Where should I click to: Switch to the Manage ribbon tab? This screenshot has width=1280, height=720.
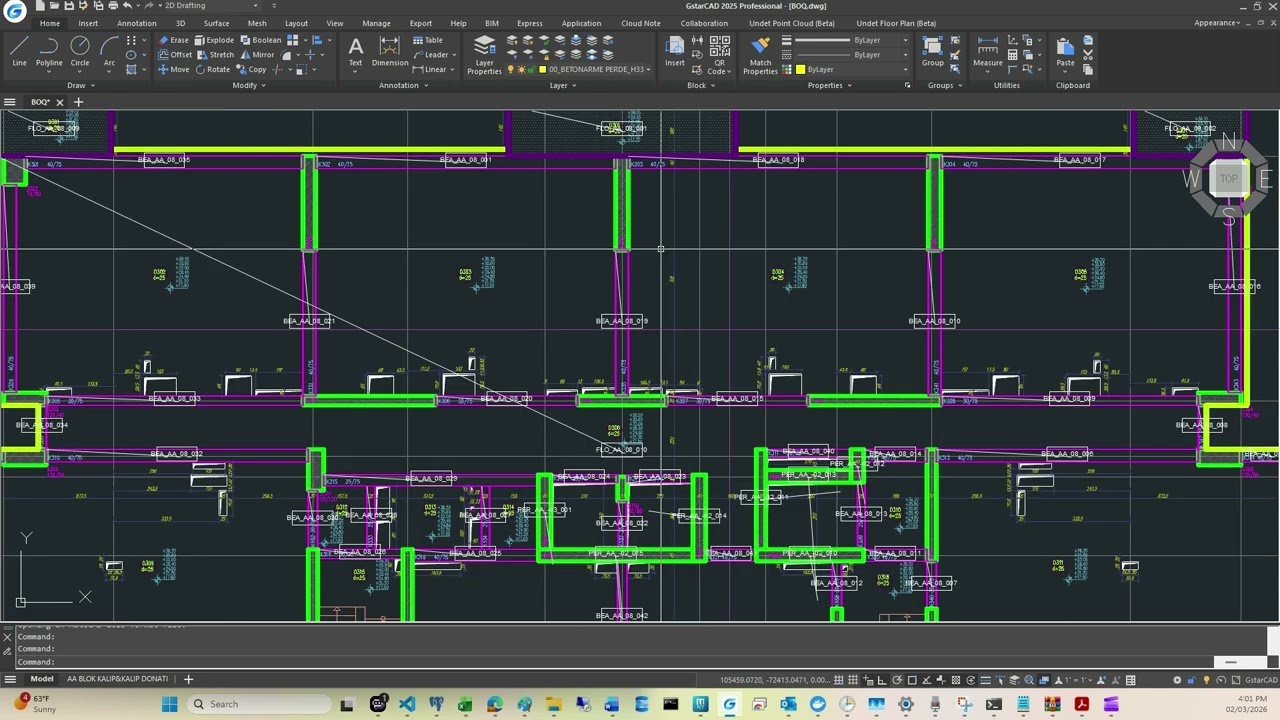click(376, 23)
